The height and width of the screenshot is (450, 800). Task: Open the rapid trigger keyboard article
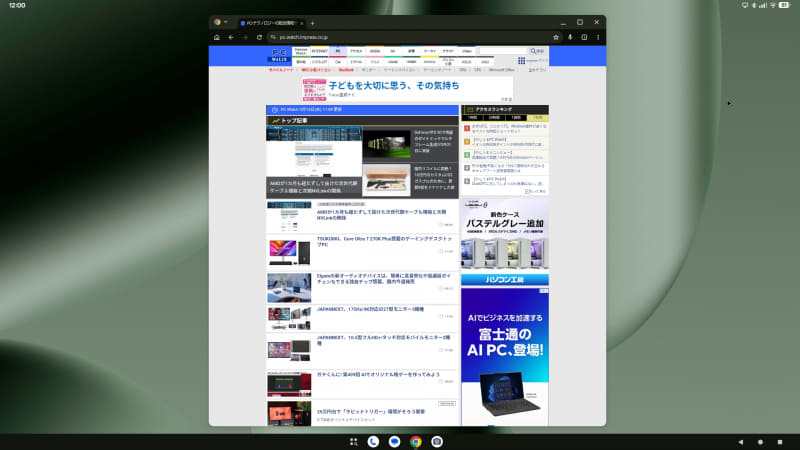[x=370, y=412]
